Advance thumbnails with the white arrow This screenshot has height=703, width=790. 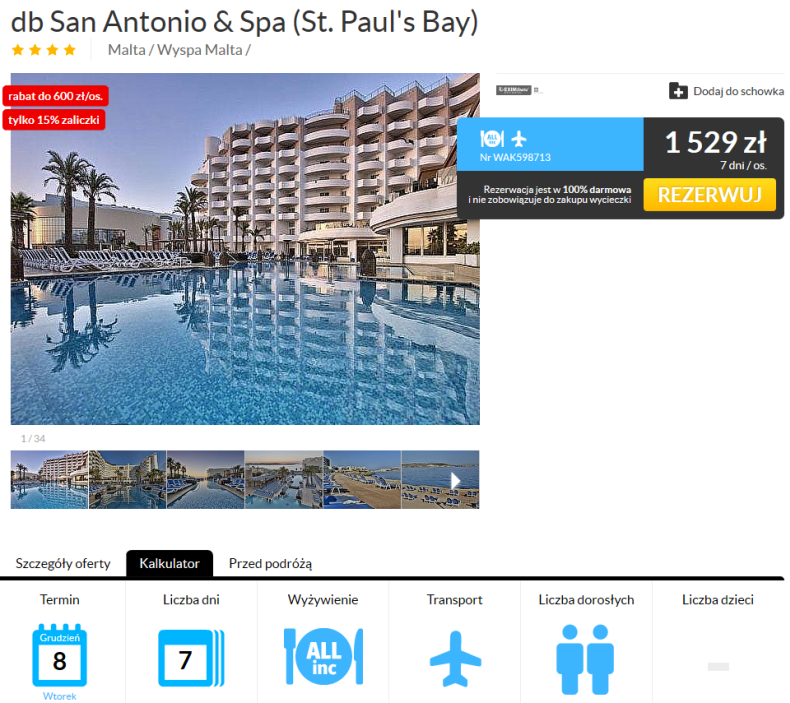click(455, 481)
